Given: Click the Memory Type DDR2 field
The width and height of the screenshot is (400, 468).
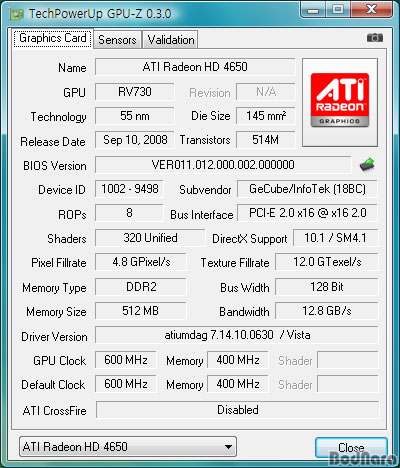Looking at the screenshot, I should (x=141, y=287).
